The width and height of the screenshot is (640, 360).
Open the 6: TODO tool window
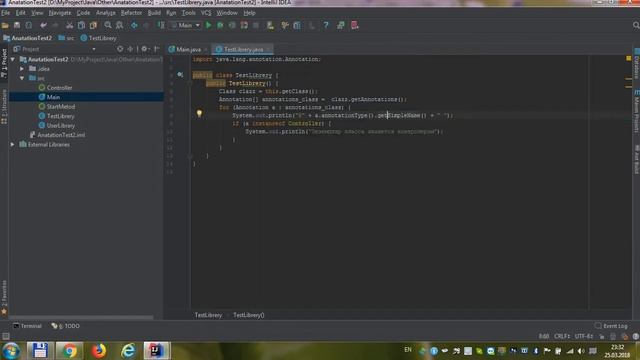pos(66,326)
